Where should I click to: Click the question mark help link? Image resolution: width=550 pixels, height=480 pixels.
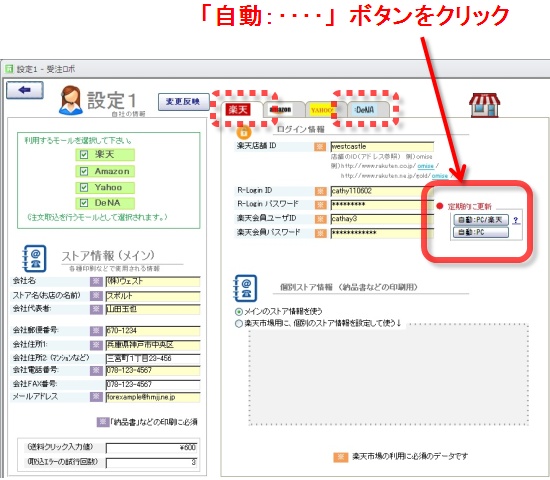[x=516, y=220]
